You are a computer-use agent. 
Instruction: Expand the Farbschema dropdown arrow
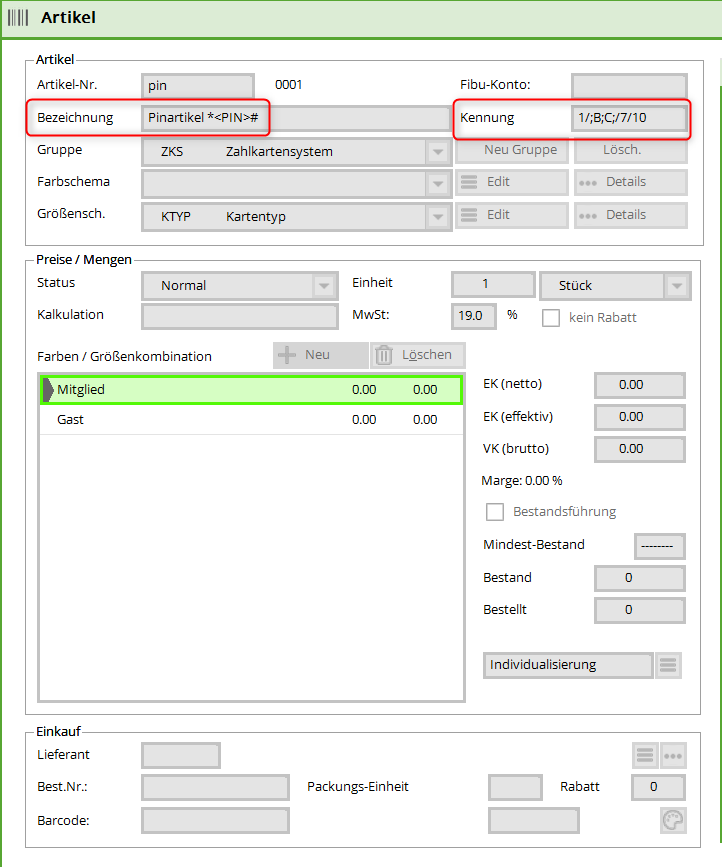pos(438,184)
